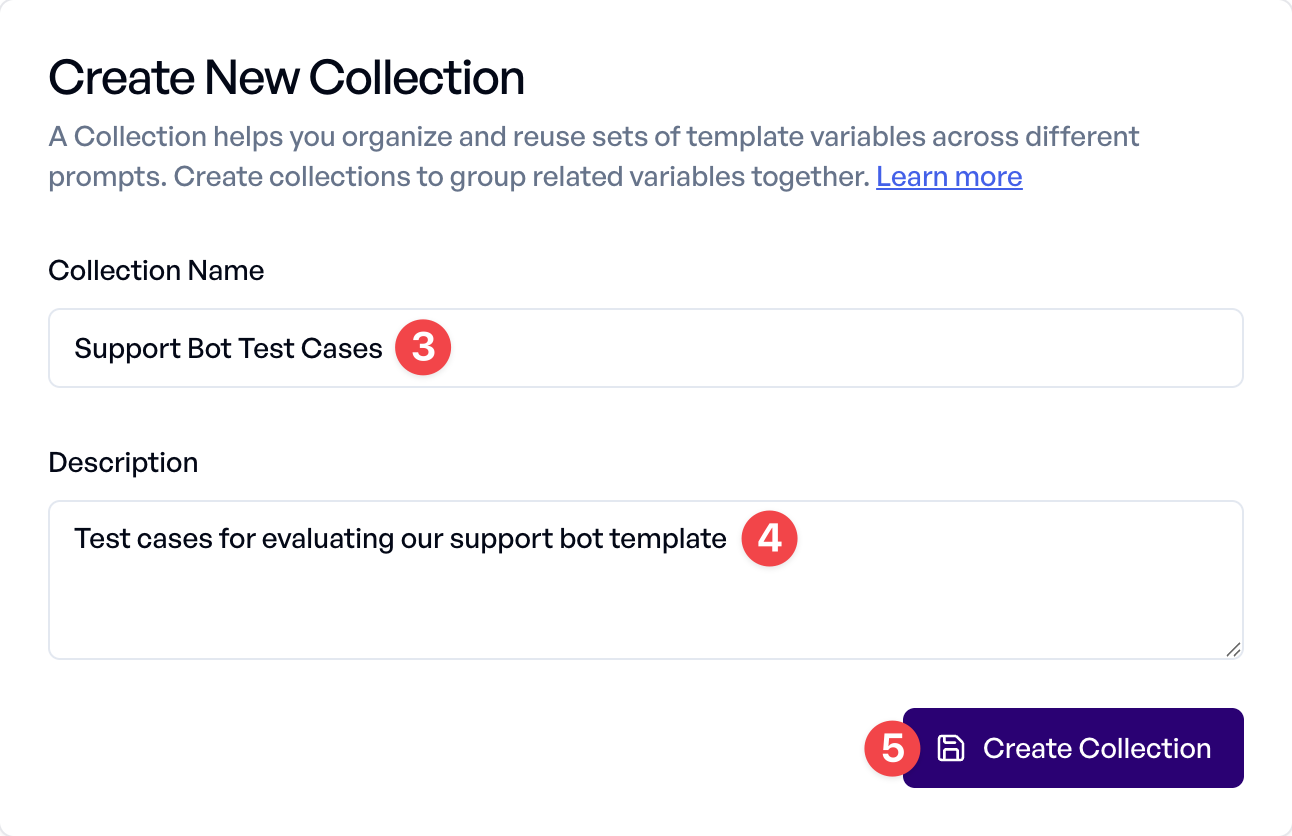This screenshot has height=836, width=1292.
Task: Focus the Collection Name input field
Action: coord(646,348)
